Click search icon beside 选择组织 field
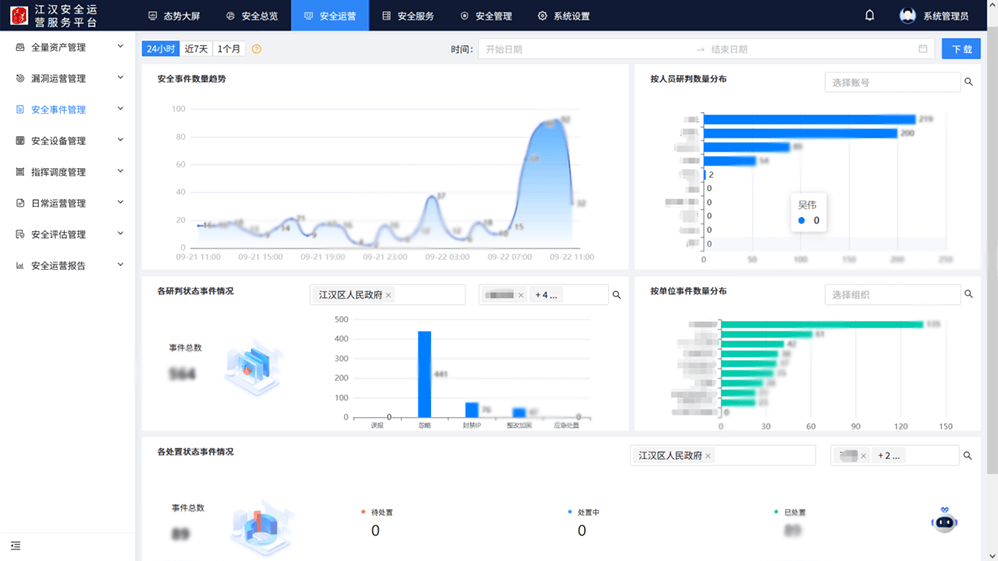Screen dimensions: 998x561 pos(968,295)
